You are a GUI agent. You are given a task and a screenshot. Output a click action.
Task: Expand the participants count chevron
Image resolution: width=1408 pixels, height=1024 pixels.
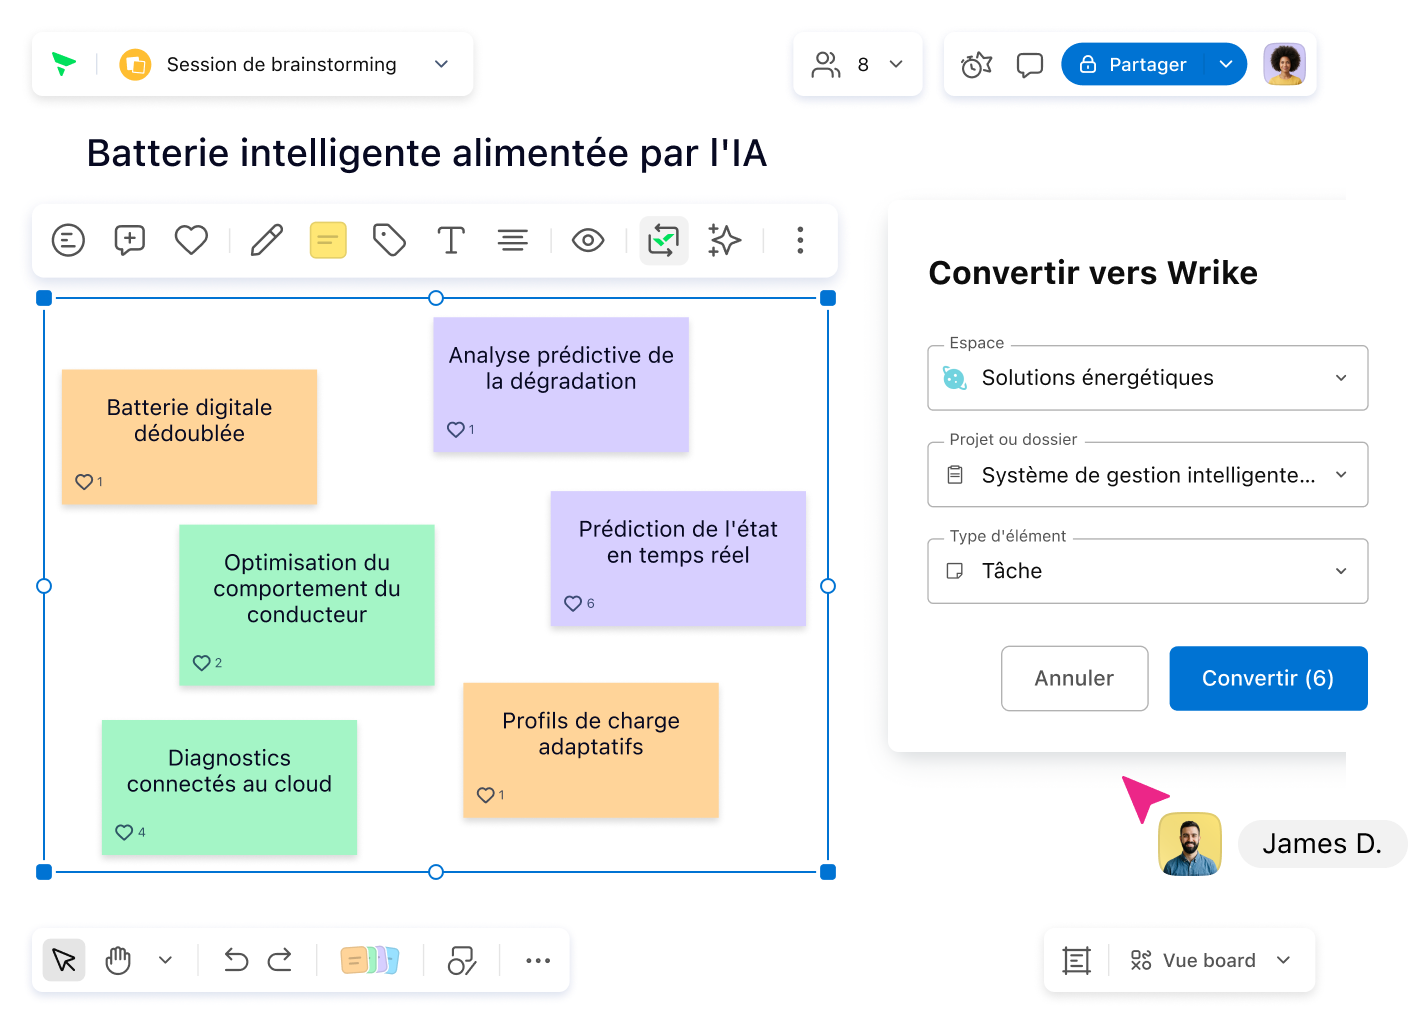pyautogui.click(x=896, y=64)
